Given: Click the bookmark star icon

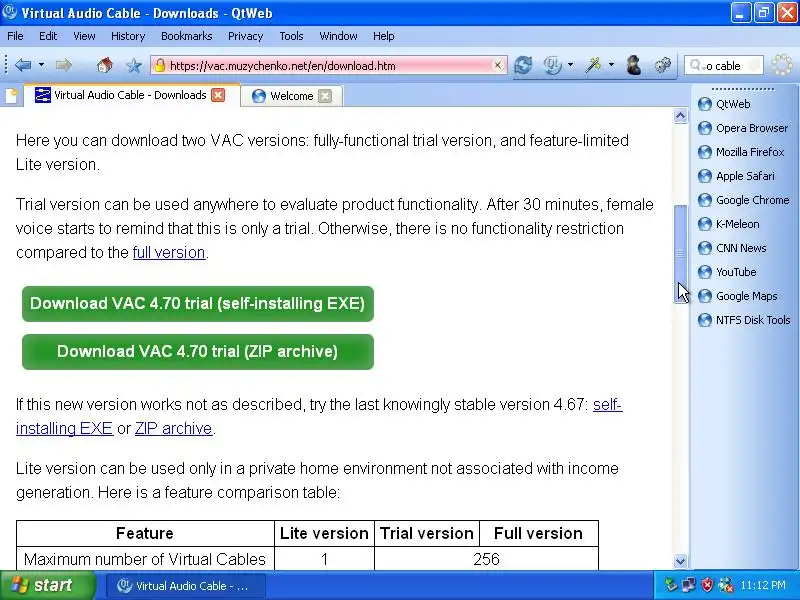Looking at the screenshot, I should [x=134, y=65].
